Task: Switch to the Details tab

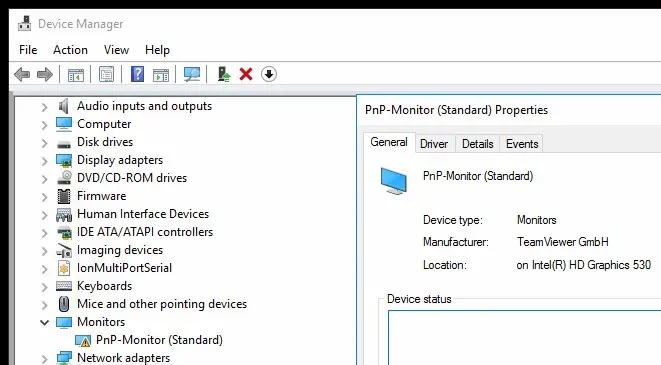Action: pyautogui.click(x=478, y=144)
